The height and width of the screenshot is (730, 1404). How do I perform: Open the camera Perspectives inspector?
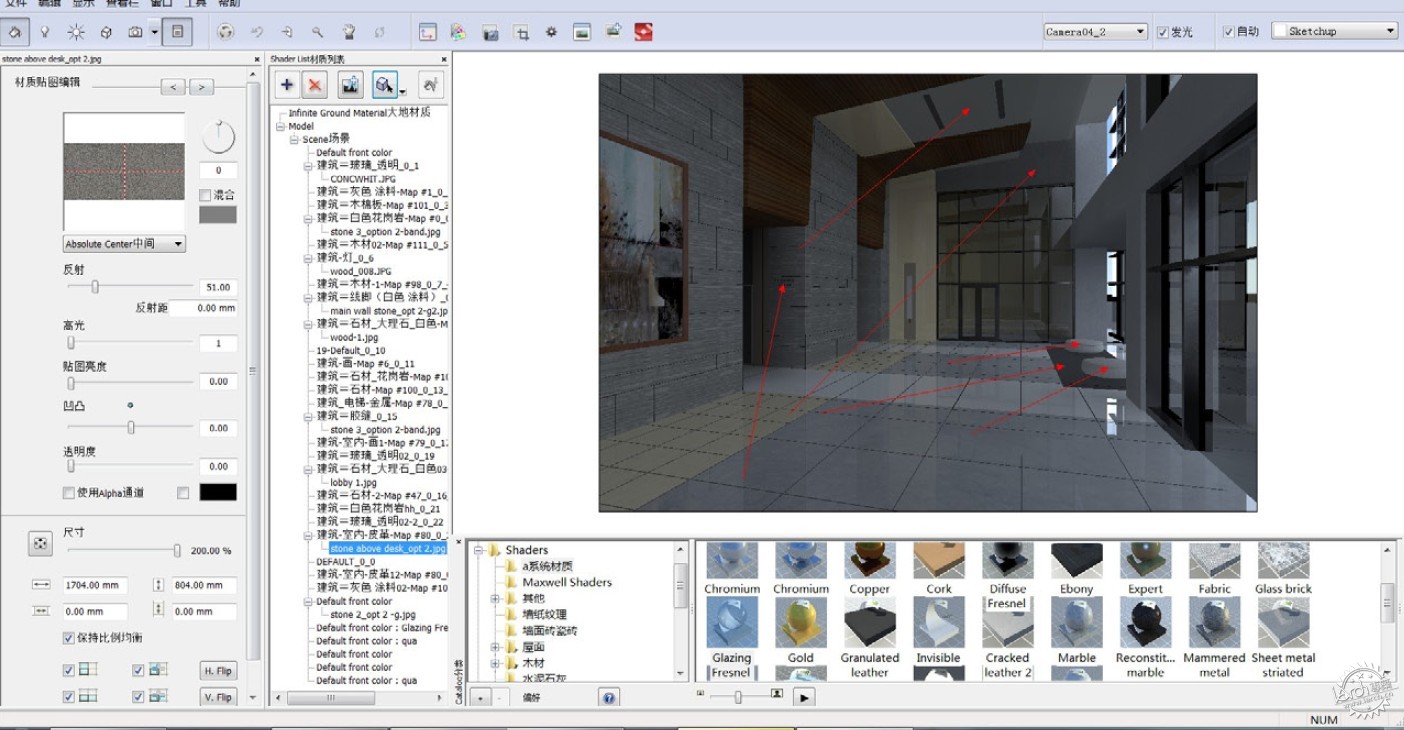(x=135, y=32)
